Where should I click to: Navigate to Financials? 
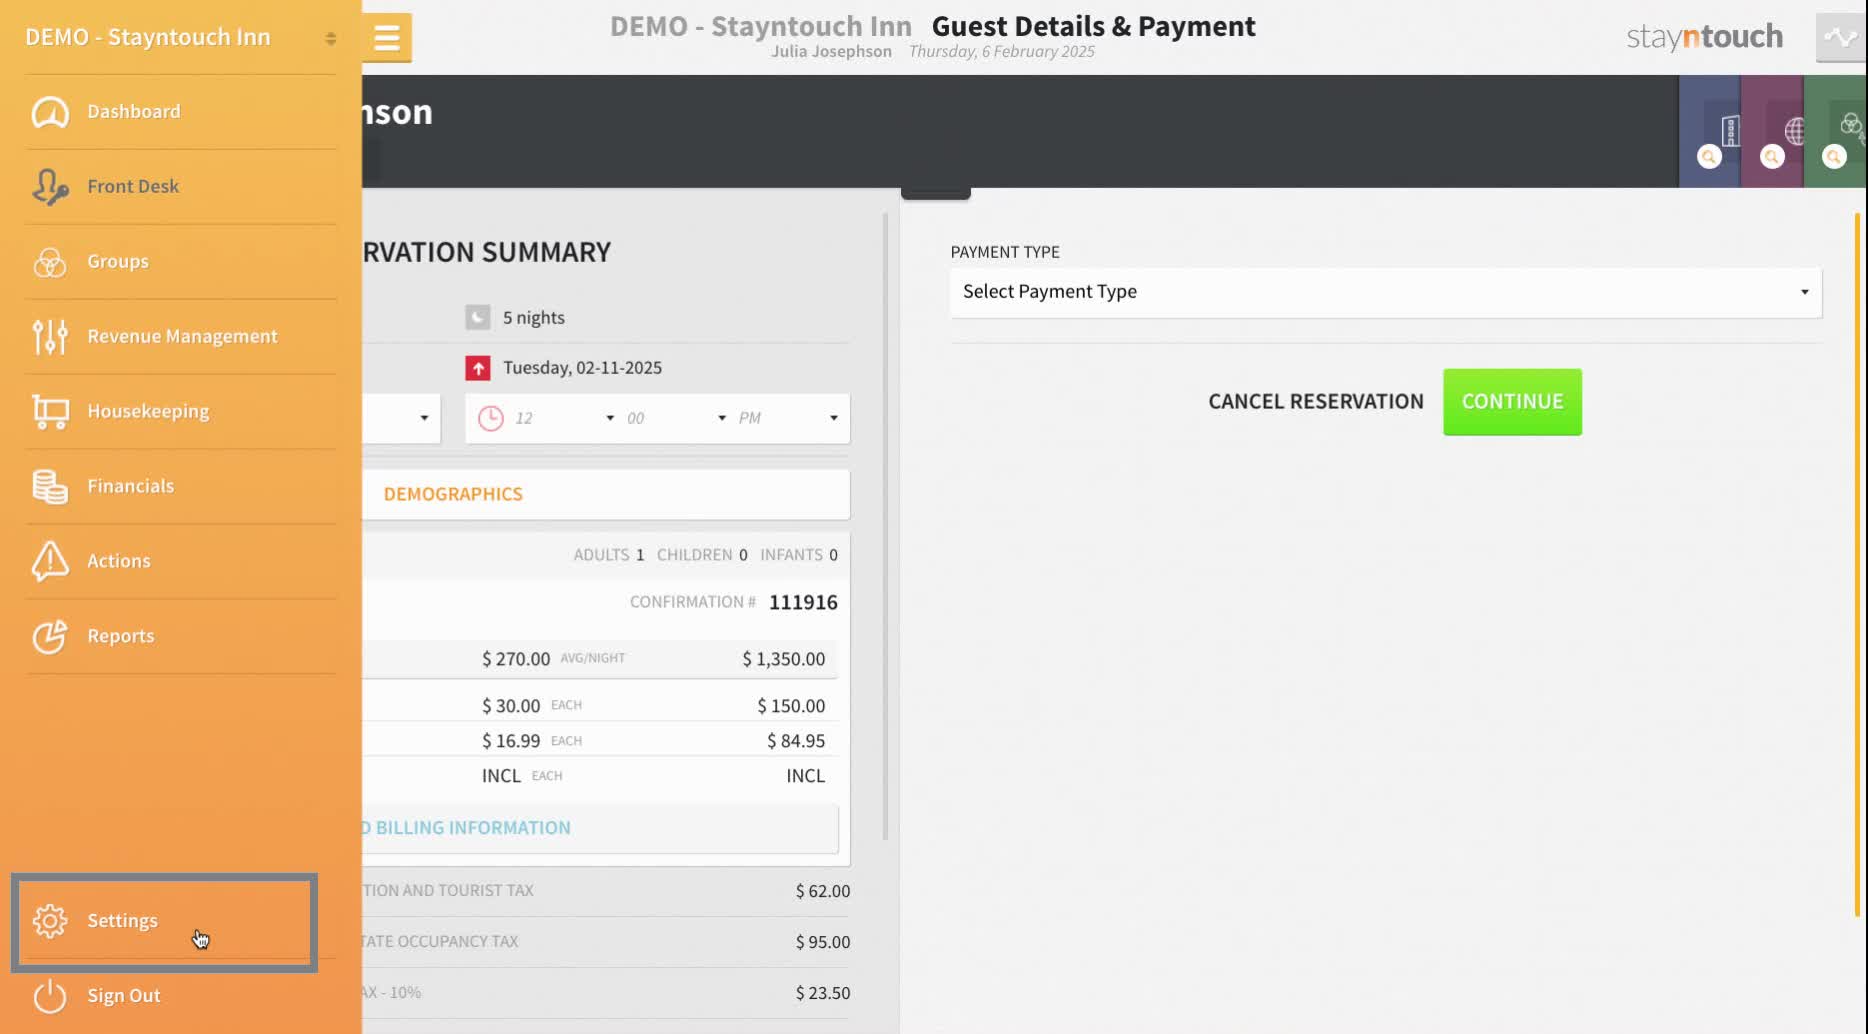pyautogui.click(x=181, y=487)
